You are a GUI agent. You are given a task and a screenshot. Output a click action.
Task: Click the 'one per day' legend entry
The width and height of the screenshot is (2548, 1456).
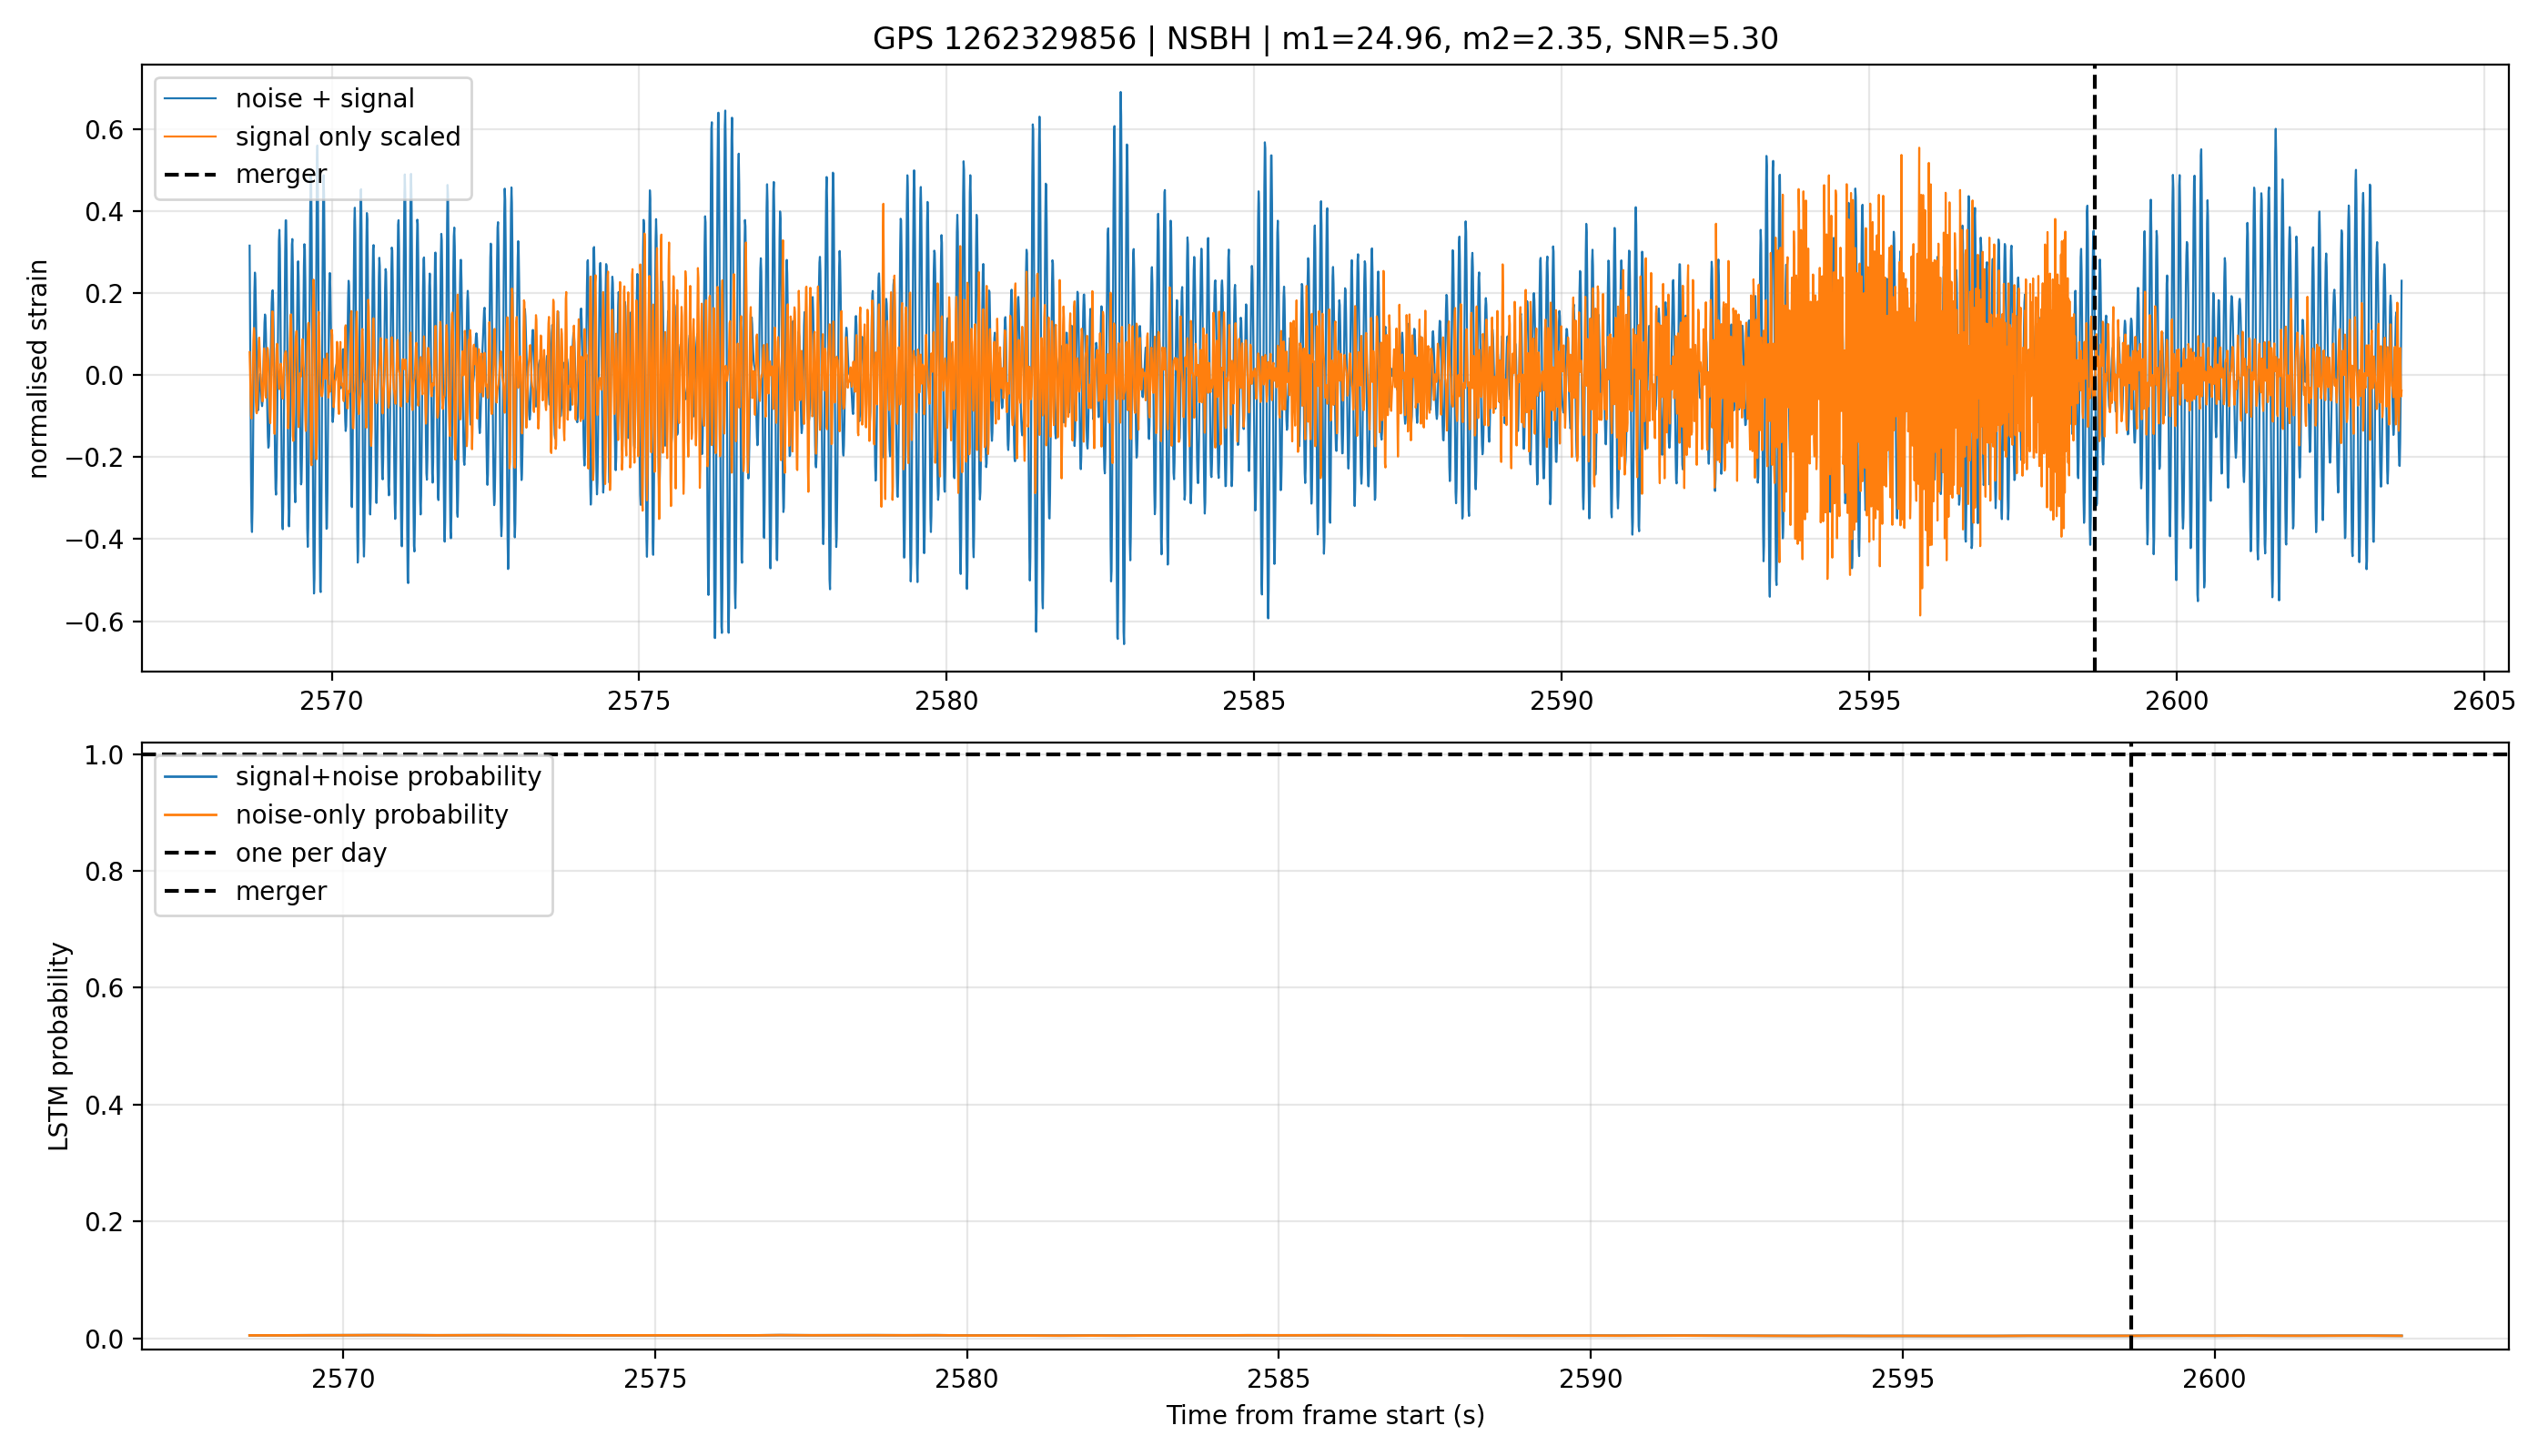click(x=275, y=853)
